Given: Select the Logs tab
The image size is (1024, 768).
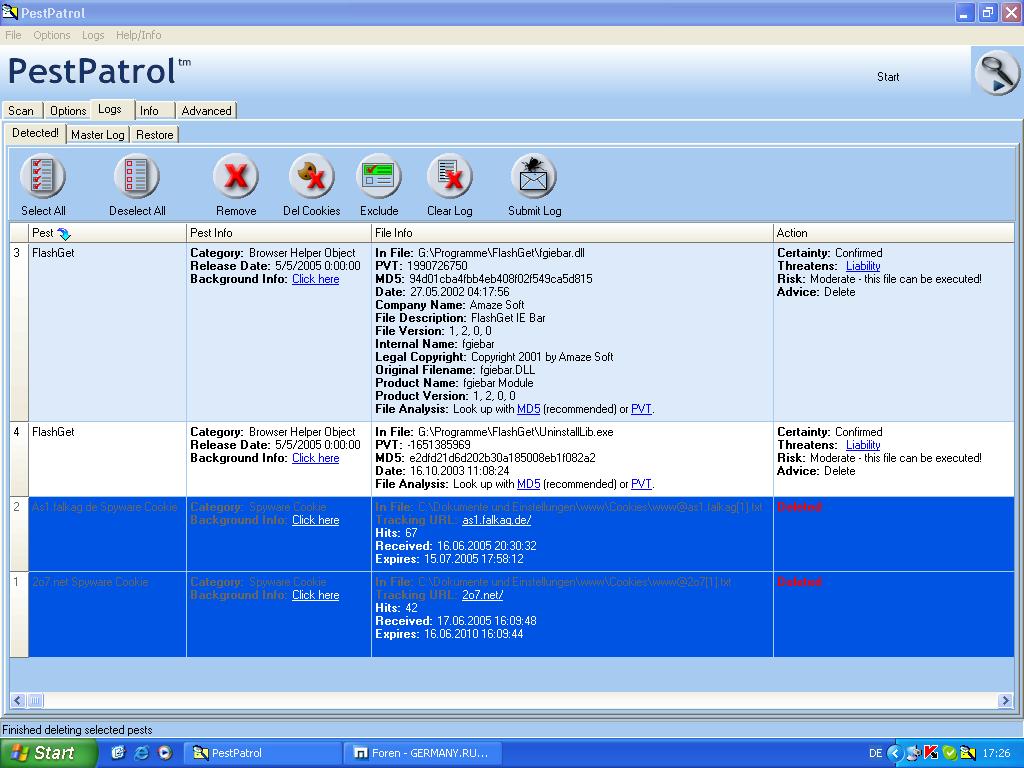Looking at the screenshot, I should [110, 109].
